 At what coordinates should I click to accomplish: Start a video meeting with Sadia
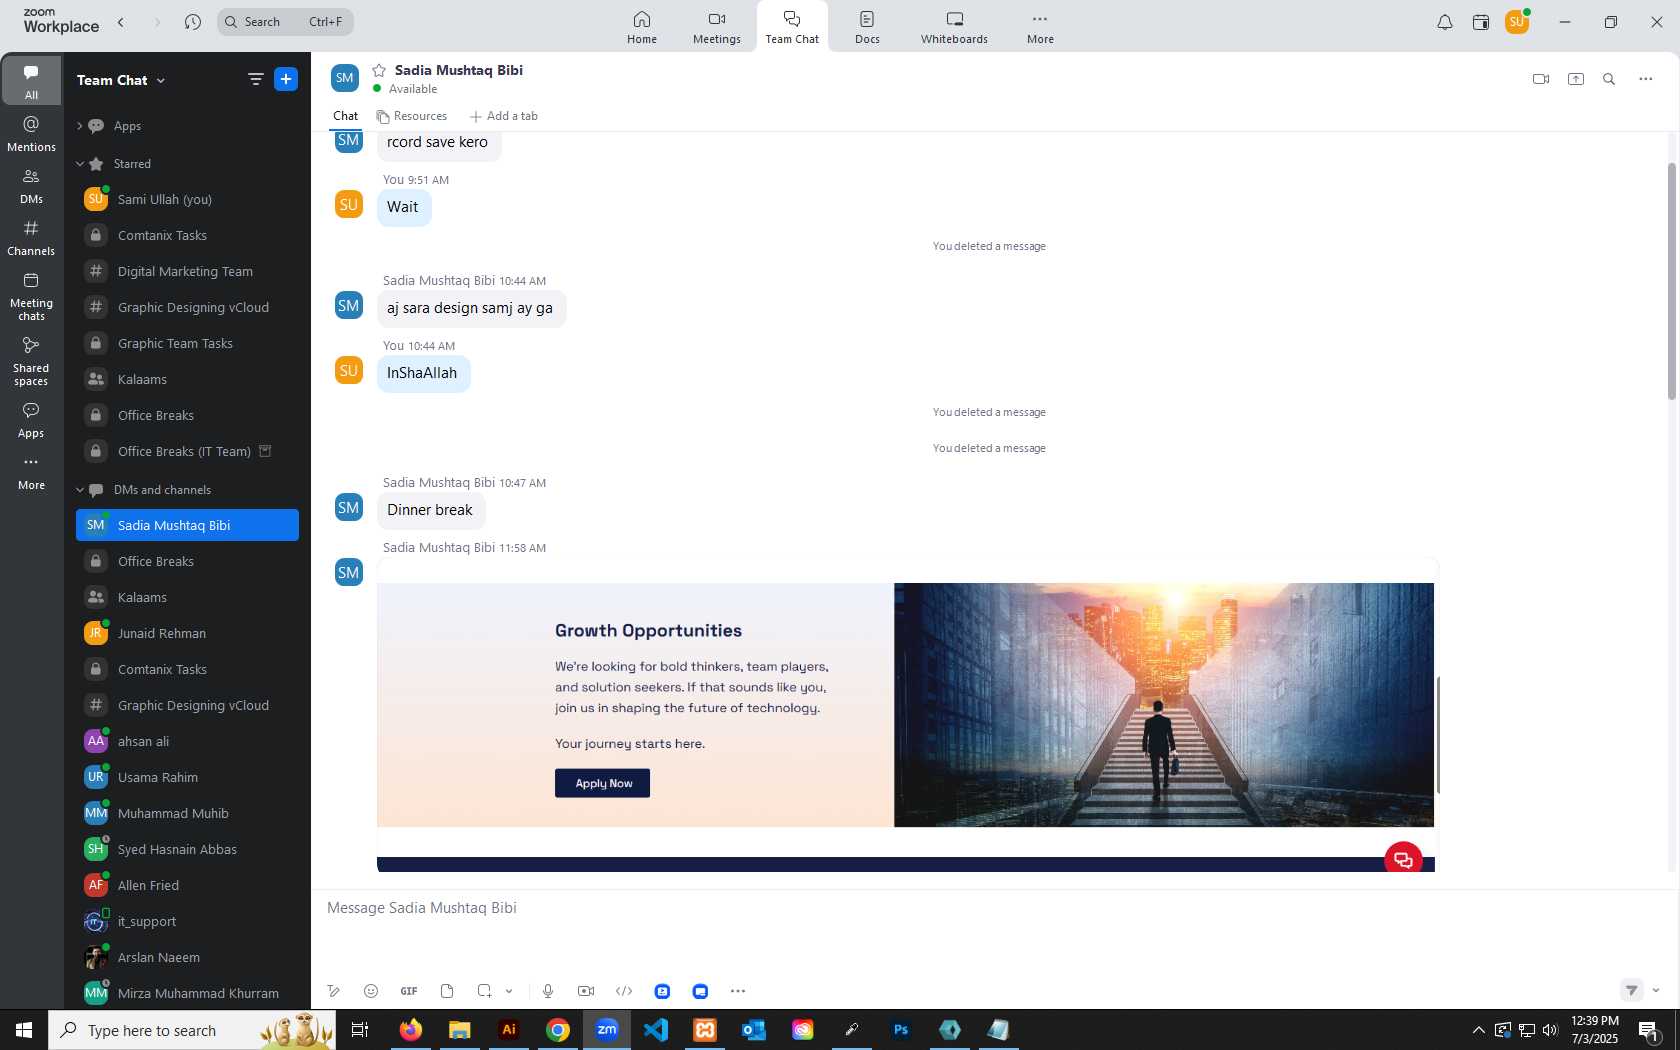click(x=1541, y=79)
